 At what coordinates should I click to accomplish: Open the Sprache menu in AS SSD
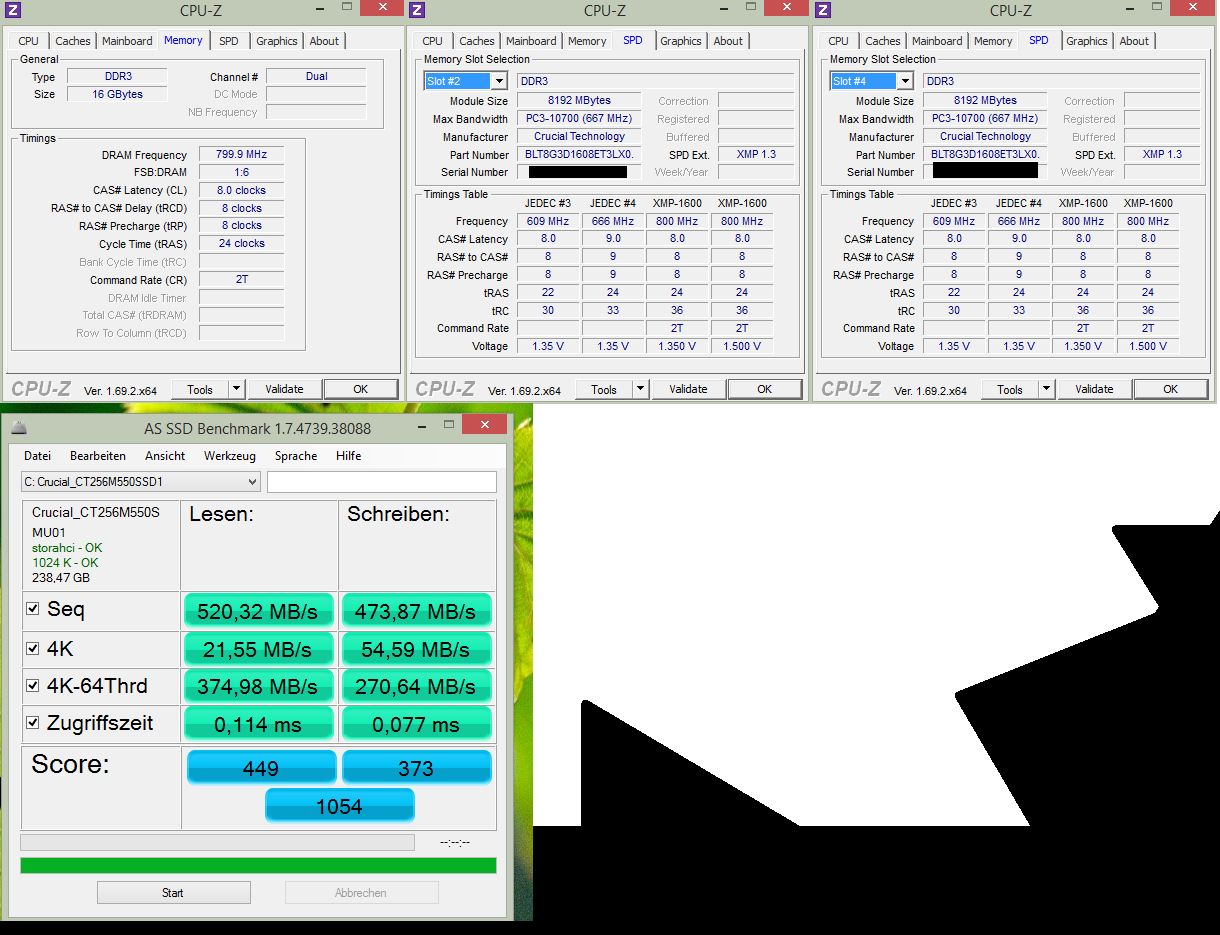(x=296, y=456)
